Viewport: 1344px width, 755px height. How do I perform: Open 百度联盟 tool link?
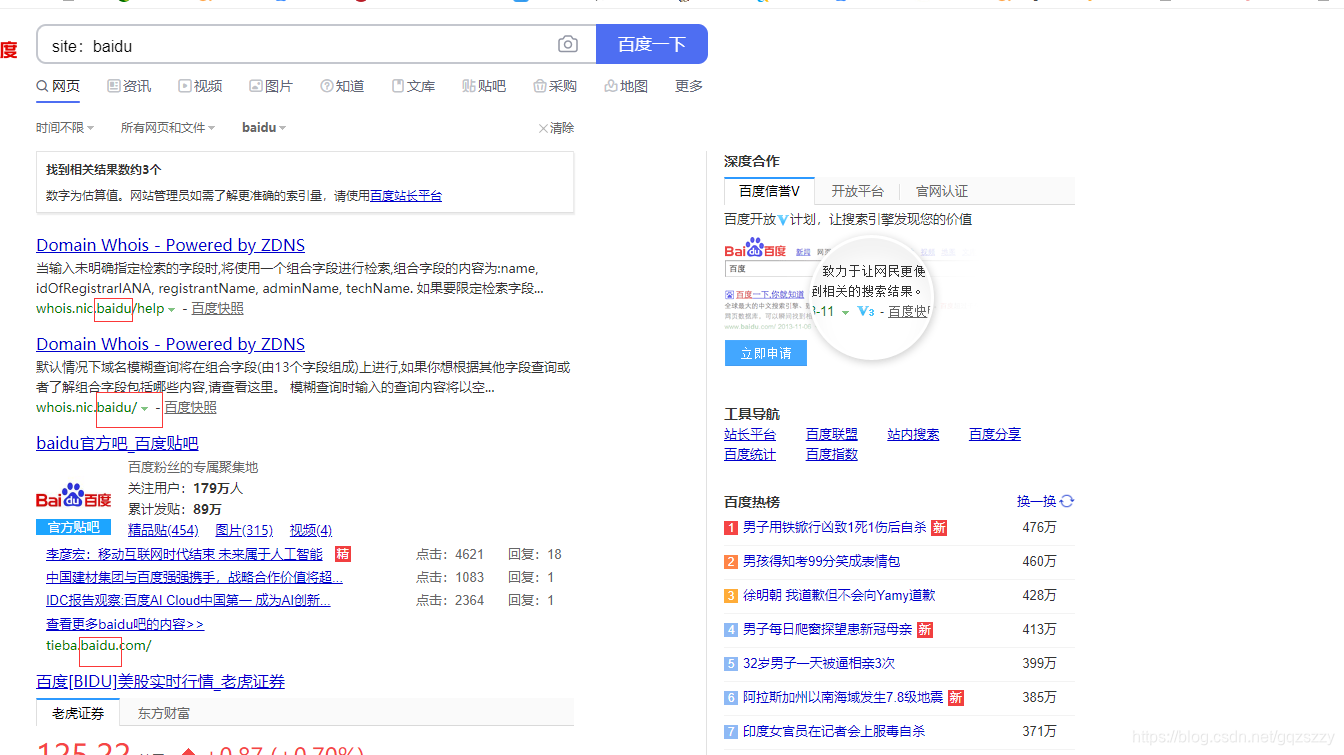click(x=832, y=434)
